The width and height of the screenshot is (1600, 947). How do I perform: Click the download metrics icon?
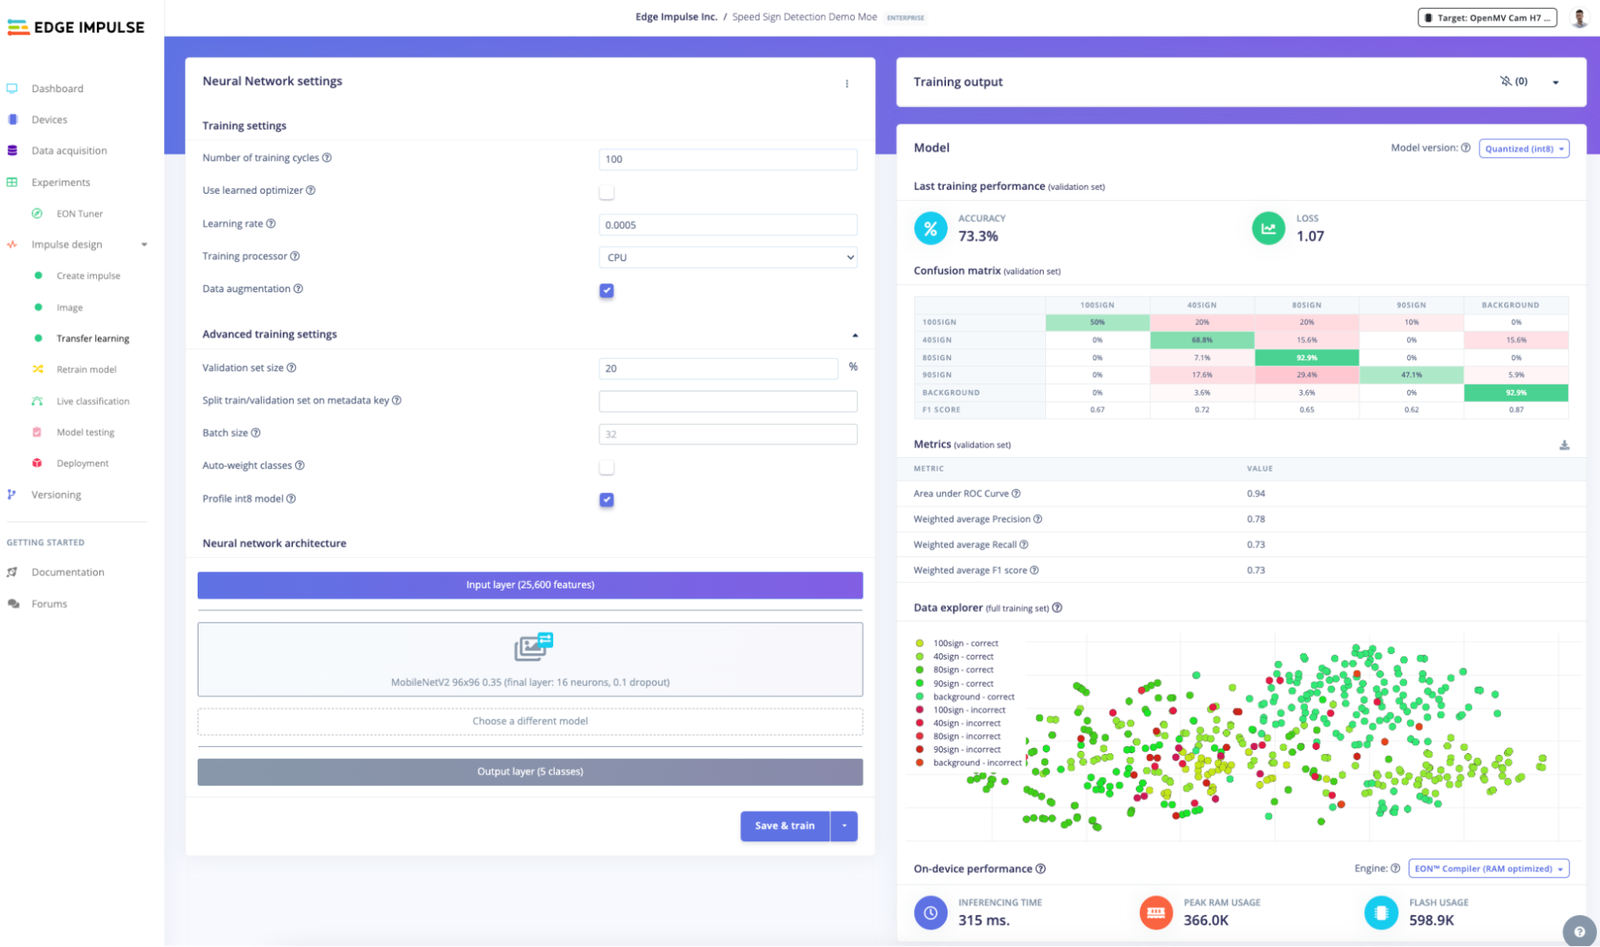pos(1564,445)
